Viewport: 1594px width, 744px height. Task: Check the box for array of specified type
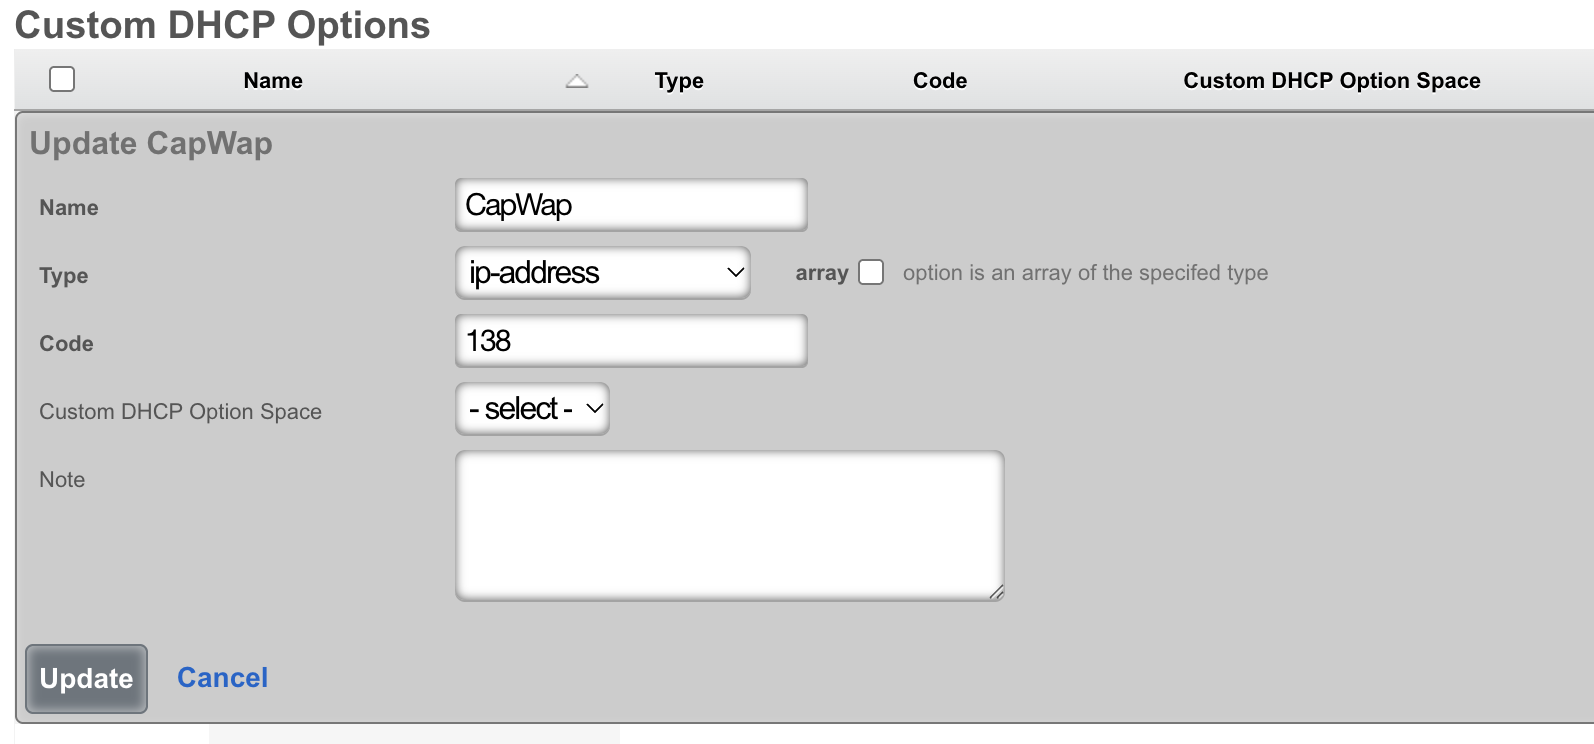click(870, 272)
